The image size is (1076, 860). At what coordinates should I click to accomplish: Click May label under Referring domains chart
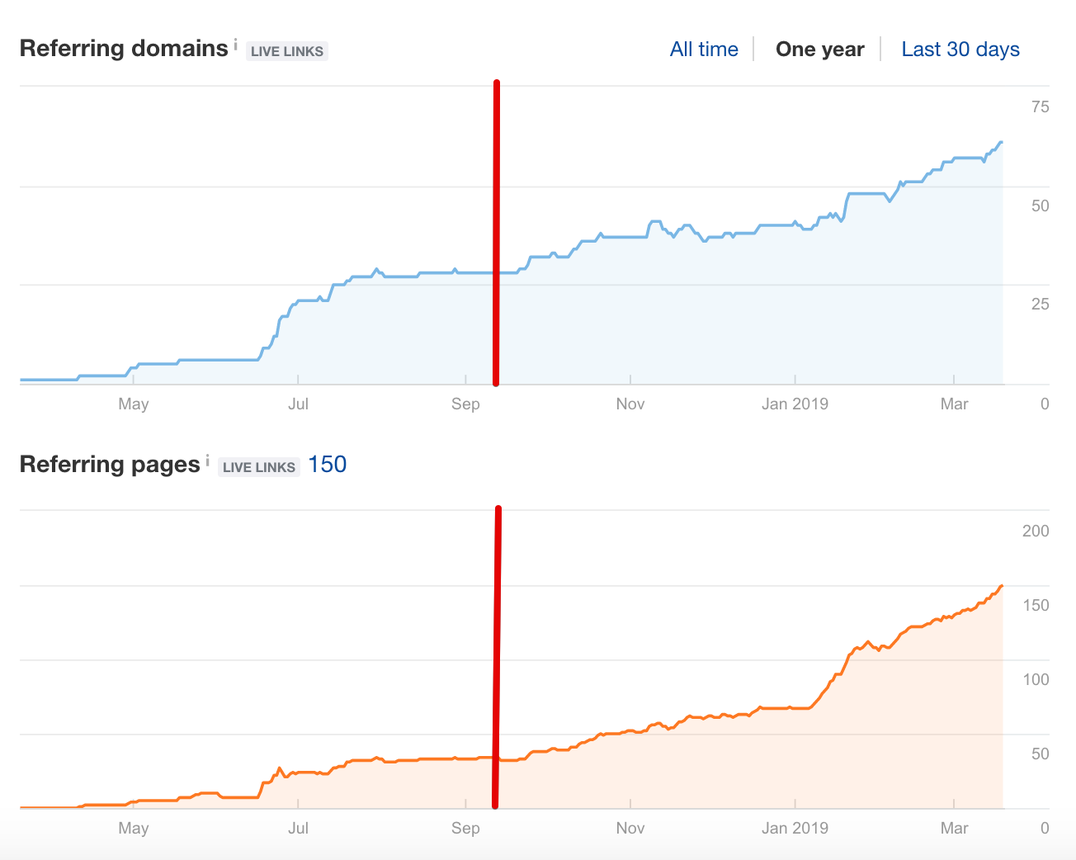click(133, 404)
